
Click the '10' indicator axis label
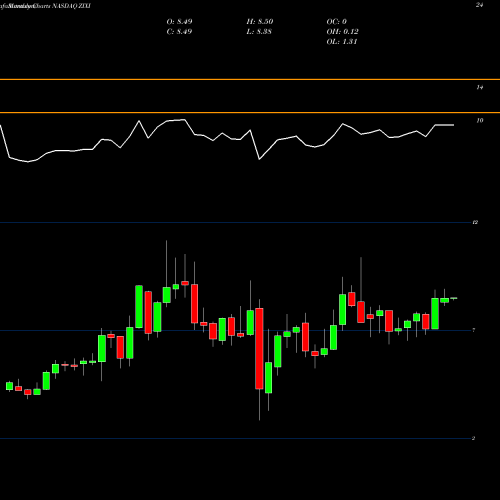(x=479, y=121)
